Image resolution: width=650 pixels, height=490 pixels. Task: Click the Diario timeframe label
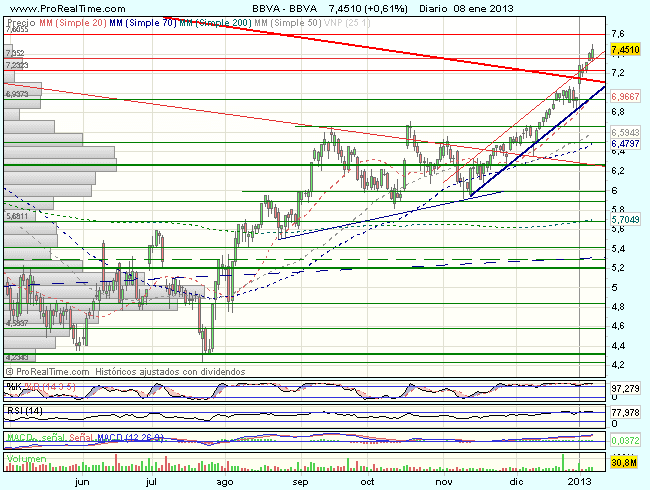(x=434, y=9)
